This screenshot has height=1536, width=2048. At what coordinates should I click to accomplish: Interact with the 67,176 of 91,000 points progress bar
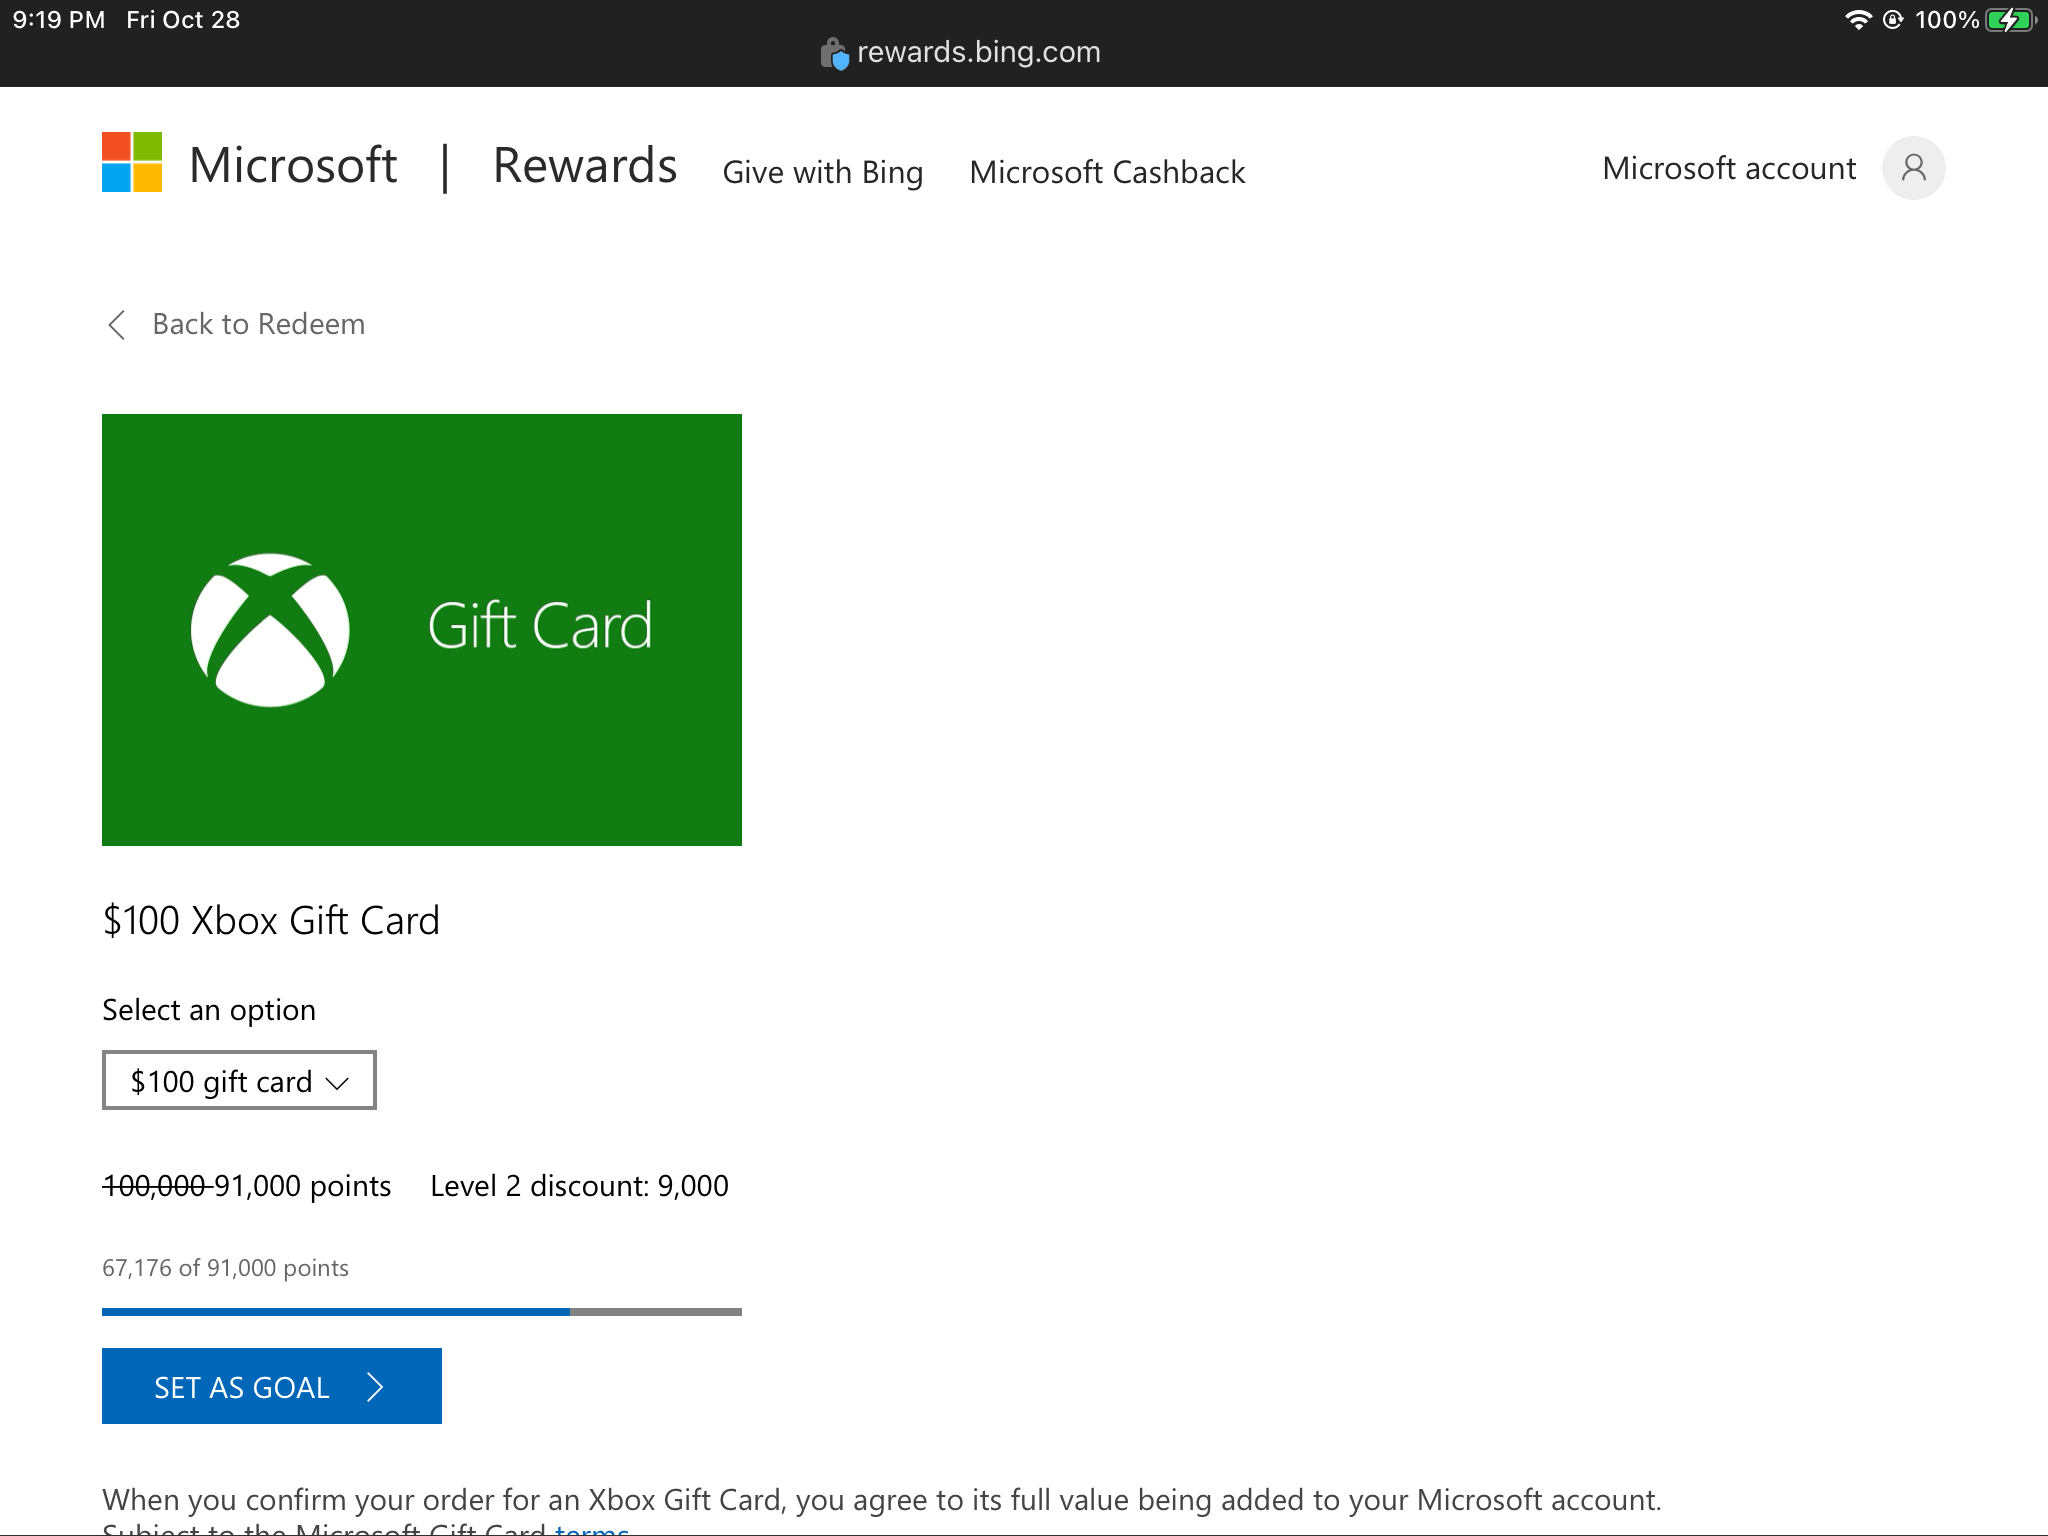(x=421, y=1310)
